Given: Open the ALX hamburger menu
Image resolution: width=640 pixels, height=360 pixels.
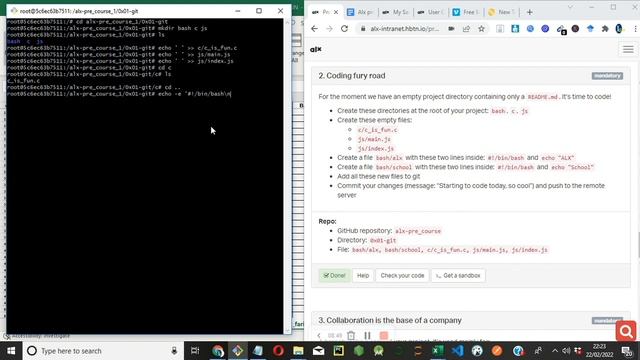Looking at the screenshot, I should click(628, 49).
